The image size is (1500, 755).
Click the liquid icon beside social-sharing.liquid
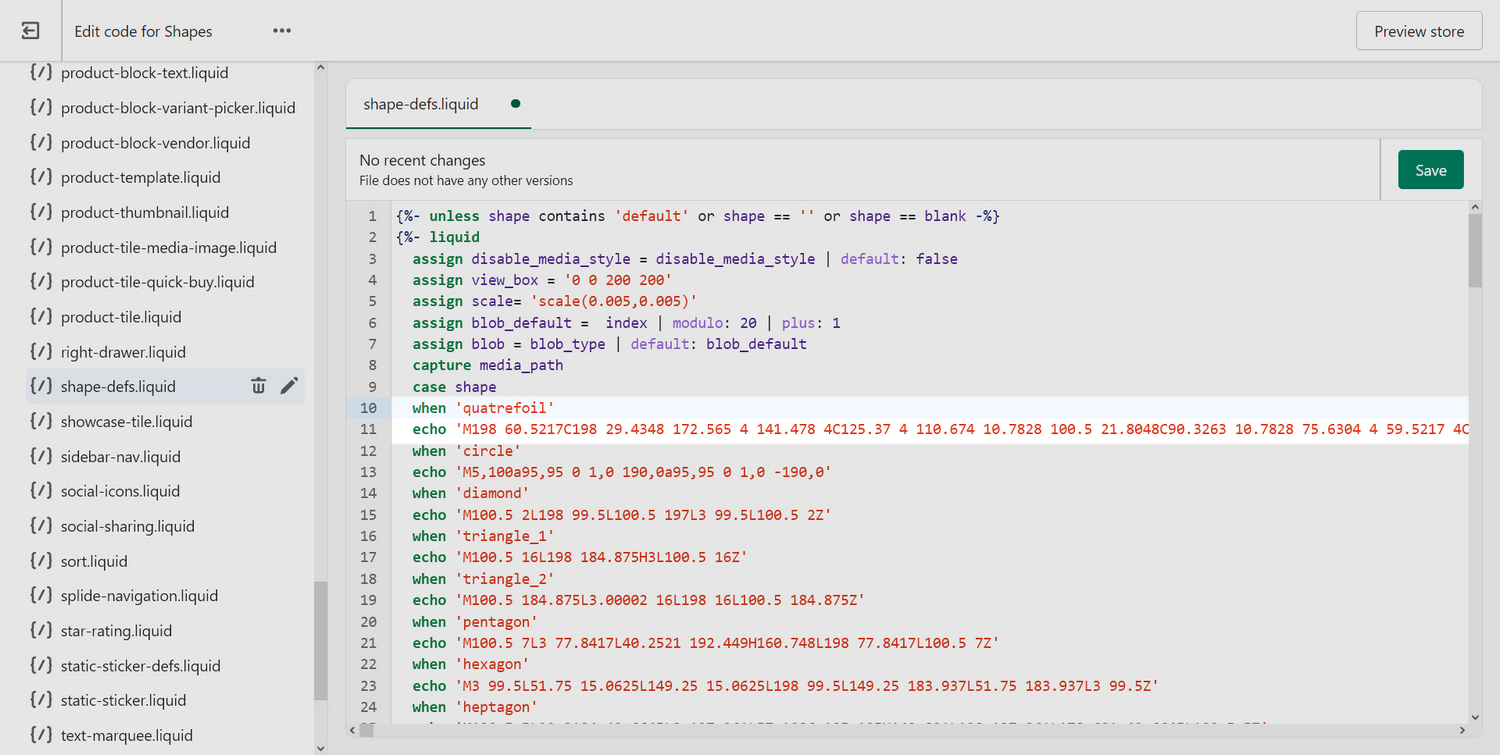(x=41, y=526)
